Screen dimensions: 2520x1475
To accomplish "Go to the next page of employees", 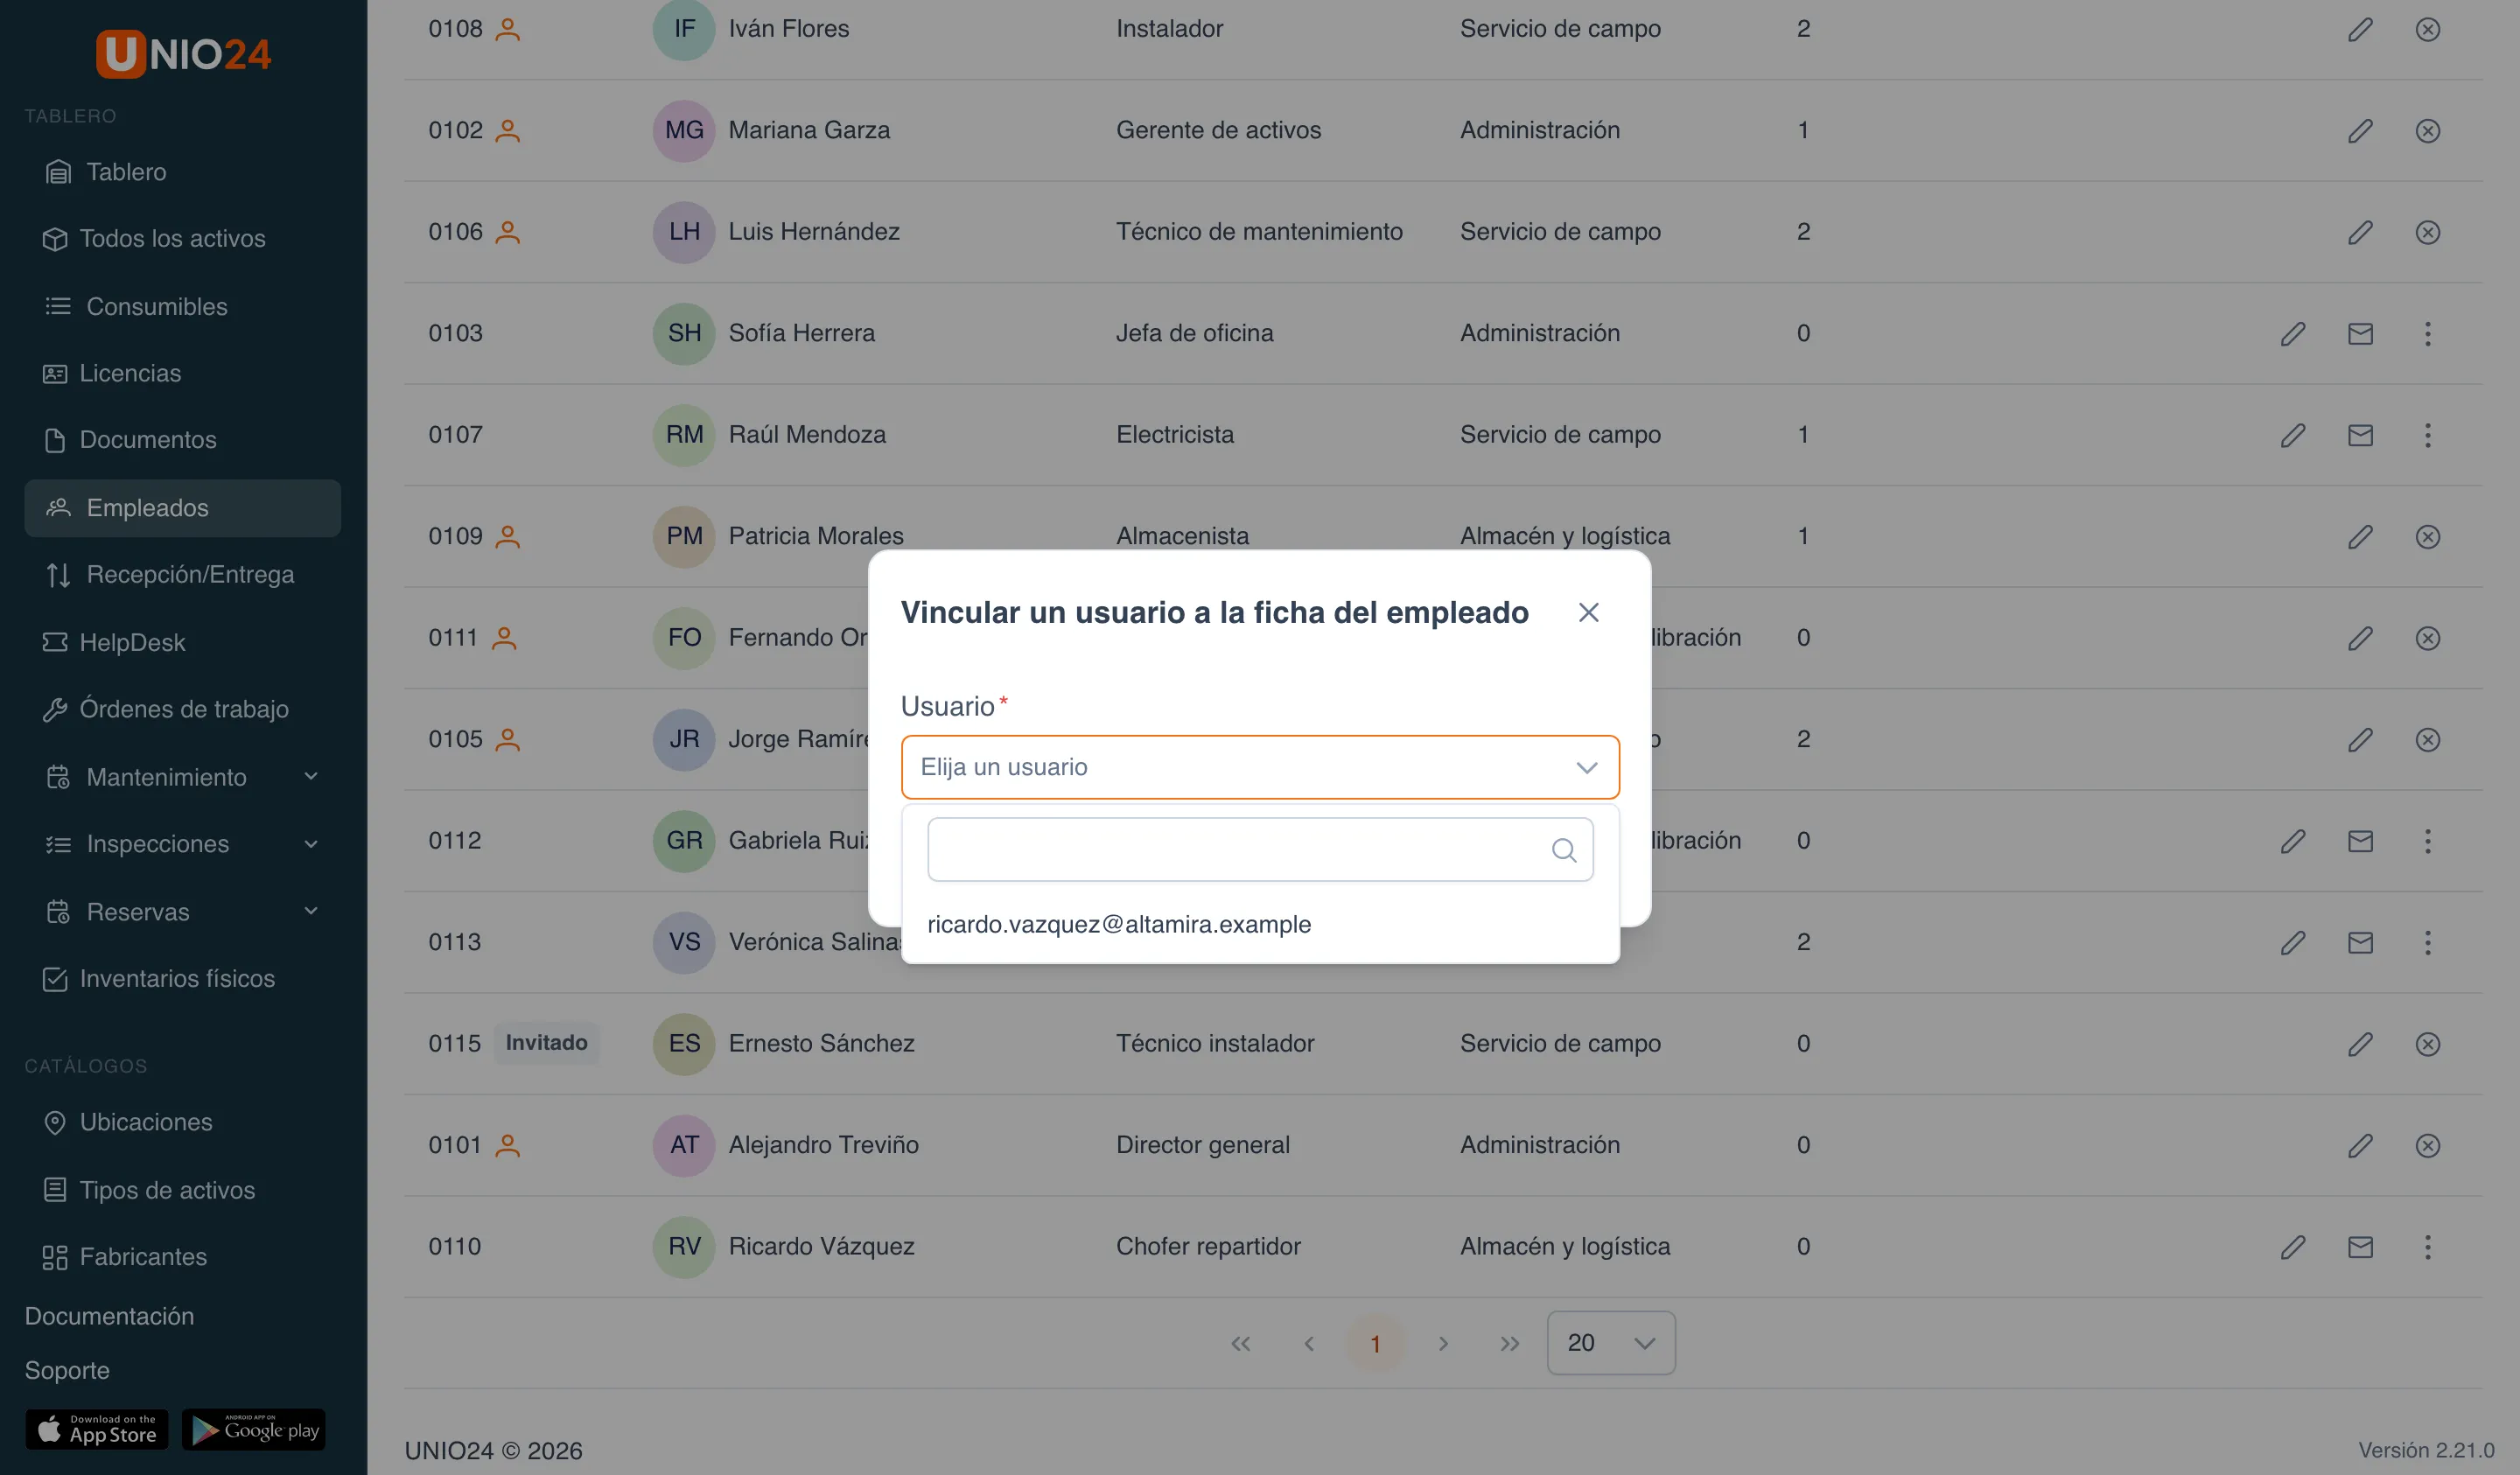I will point(1442,1343).
